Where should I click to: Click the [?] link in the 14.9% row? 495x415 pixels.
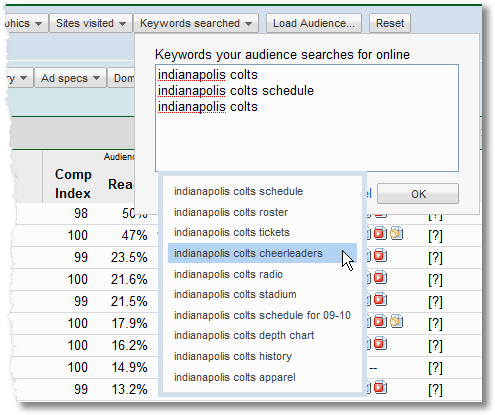435,368
